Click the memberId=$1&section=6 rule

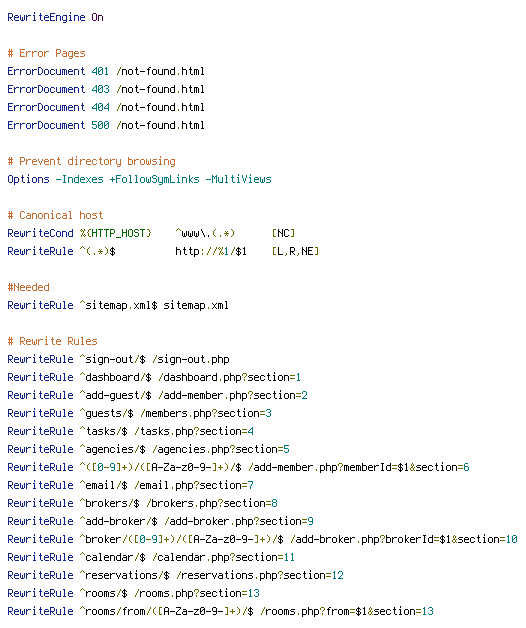click(238, 468)
